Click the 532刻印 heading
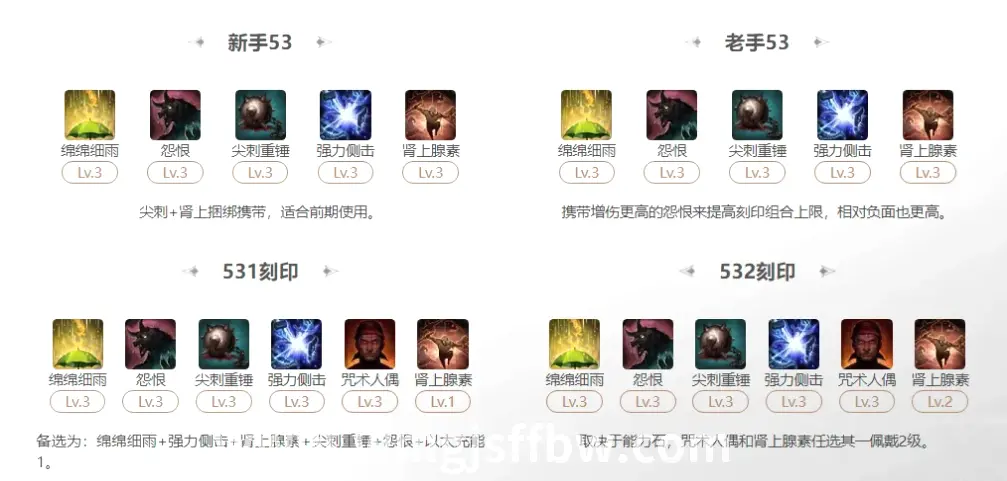Image resolution: width=1007 pixels, height=481 pixels. point(757,272)
